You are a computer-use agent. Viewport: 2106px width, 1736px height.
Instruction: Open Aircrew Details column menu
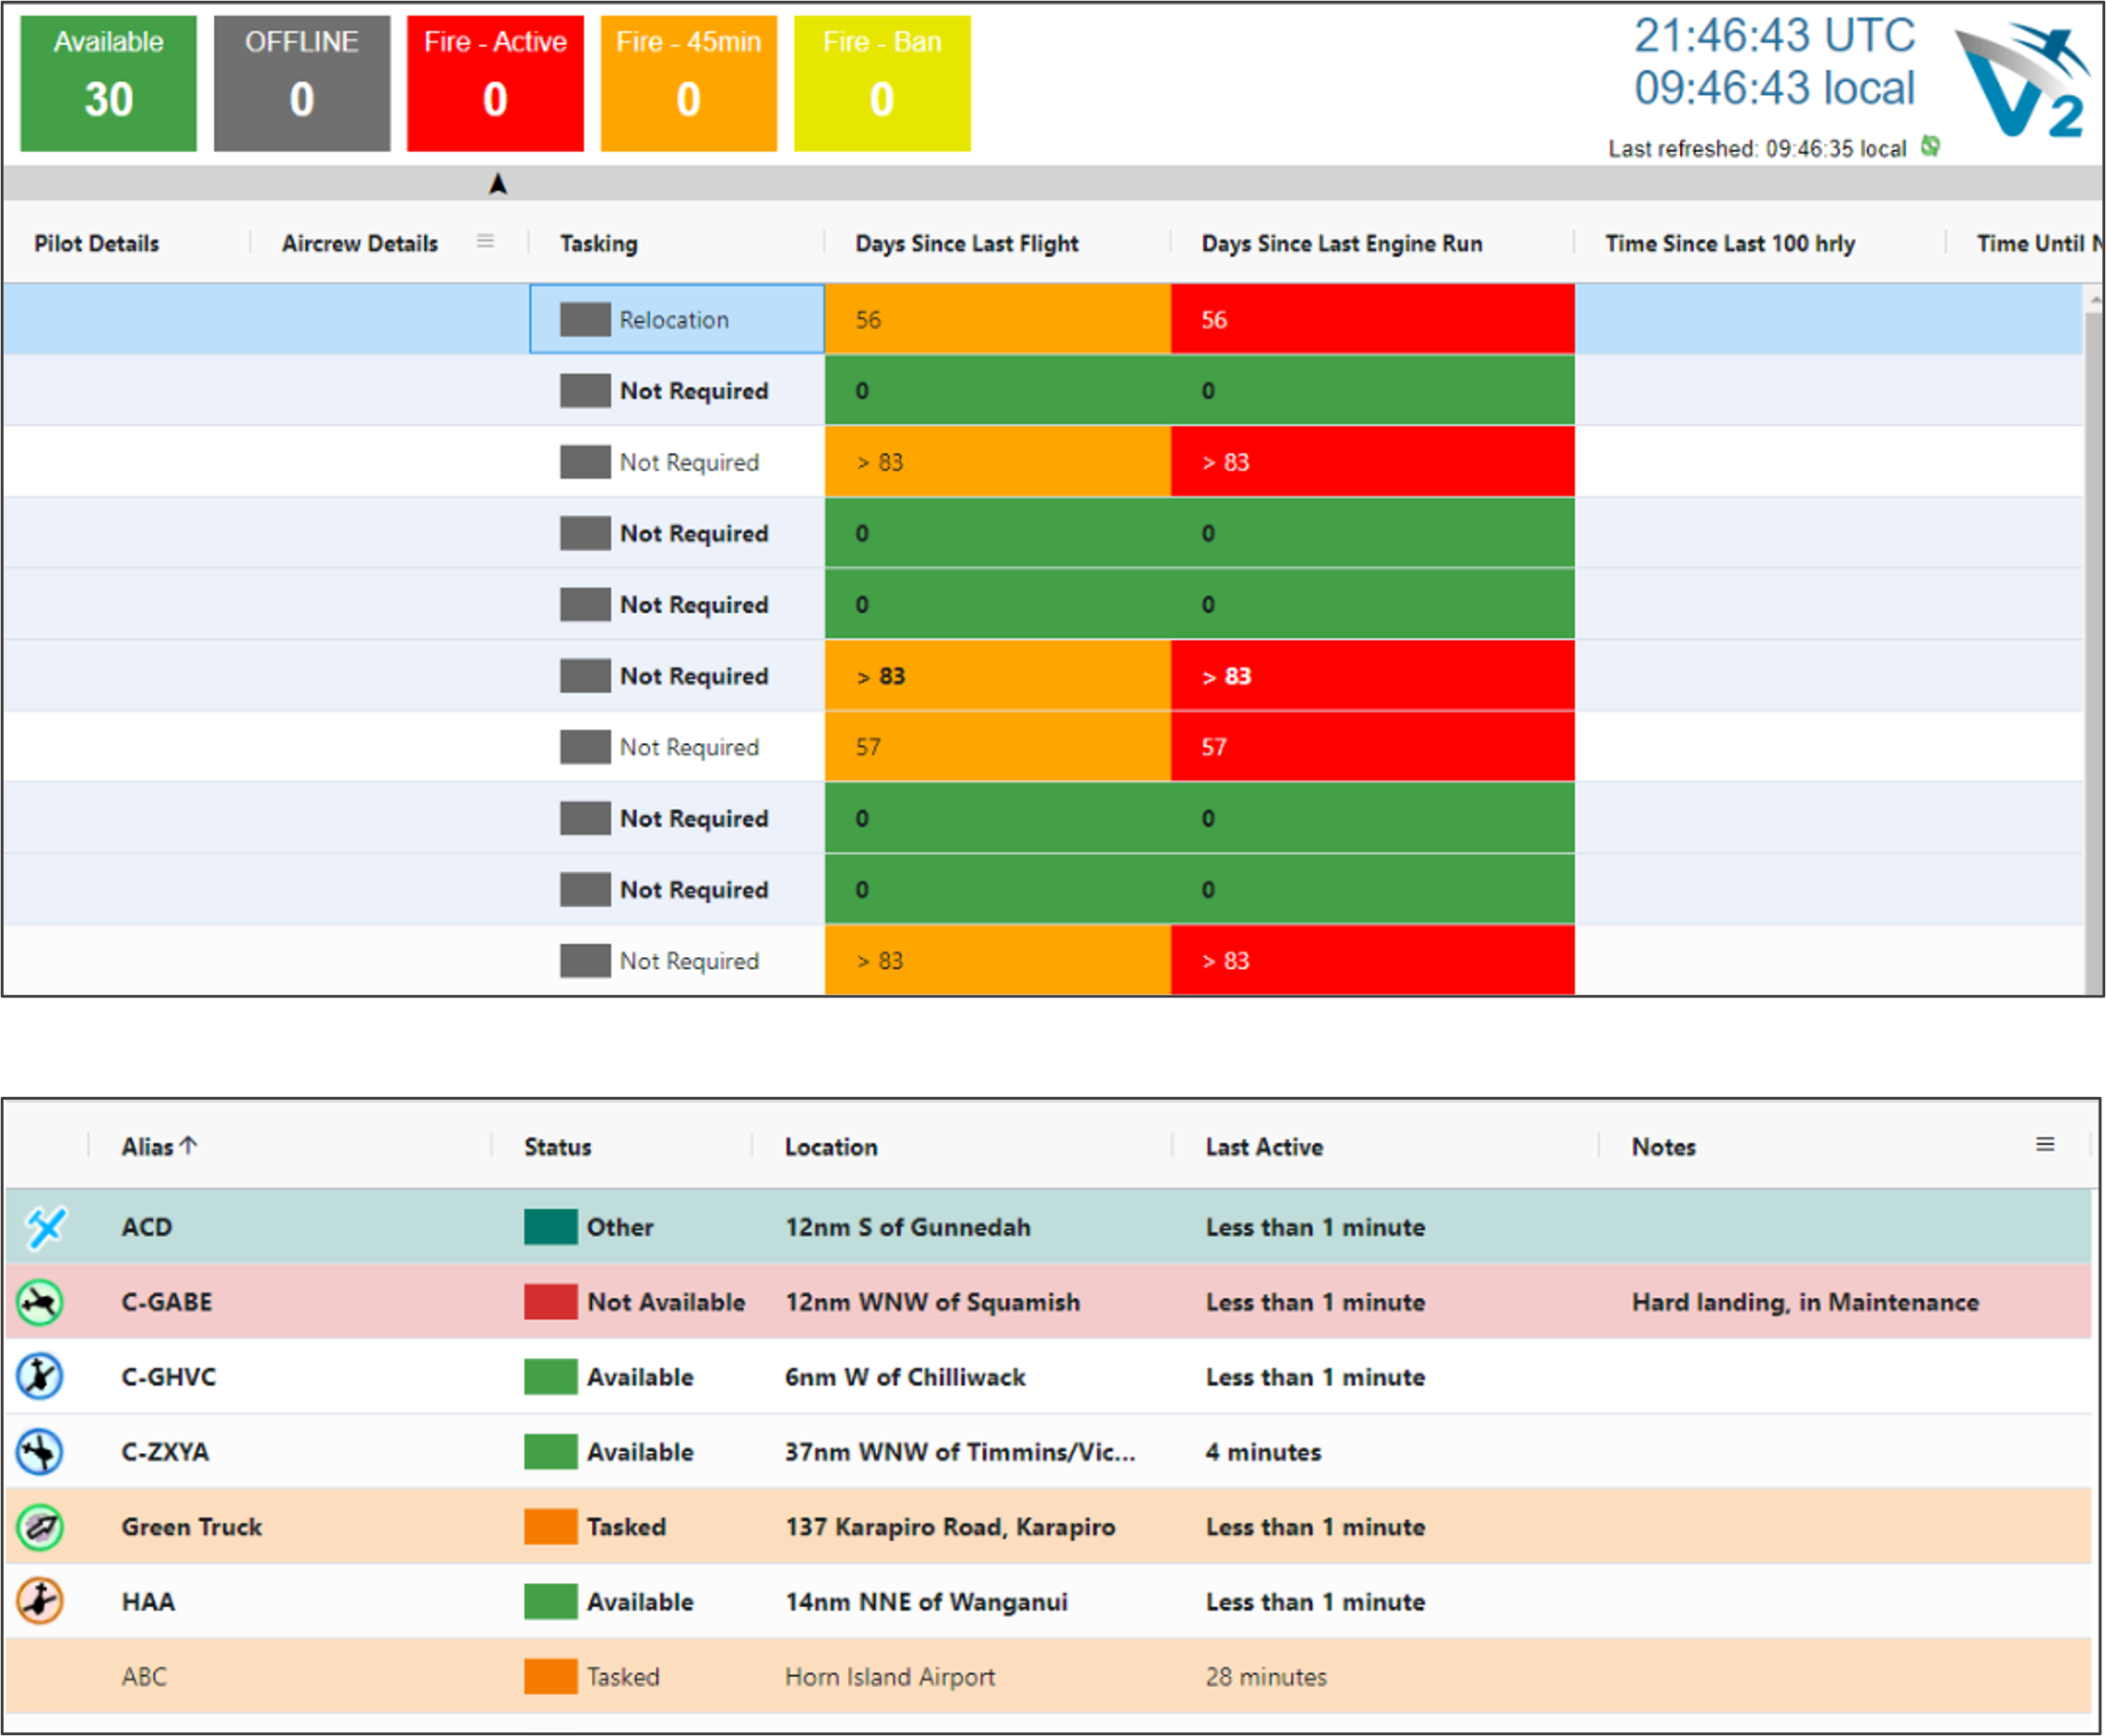coord(485,241)
